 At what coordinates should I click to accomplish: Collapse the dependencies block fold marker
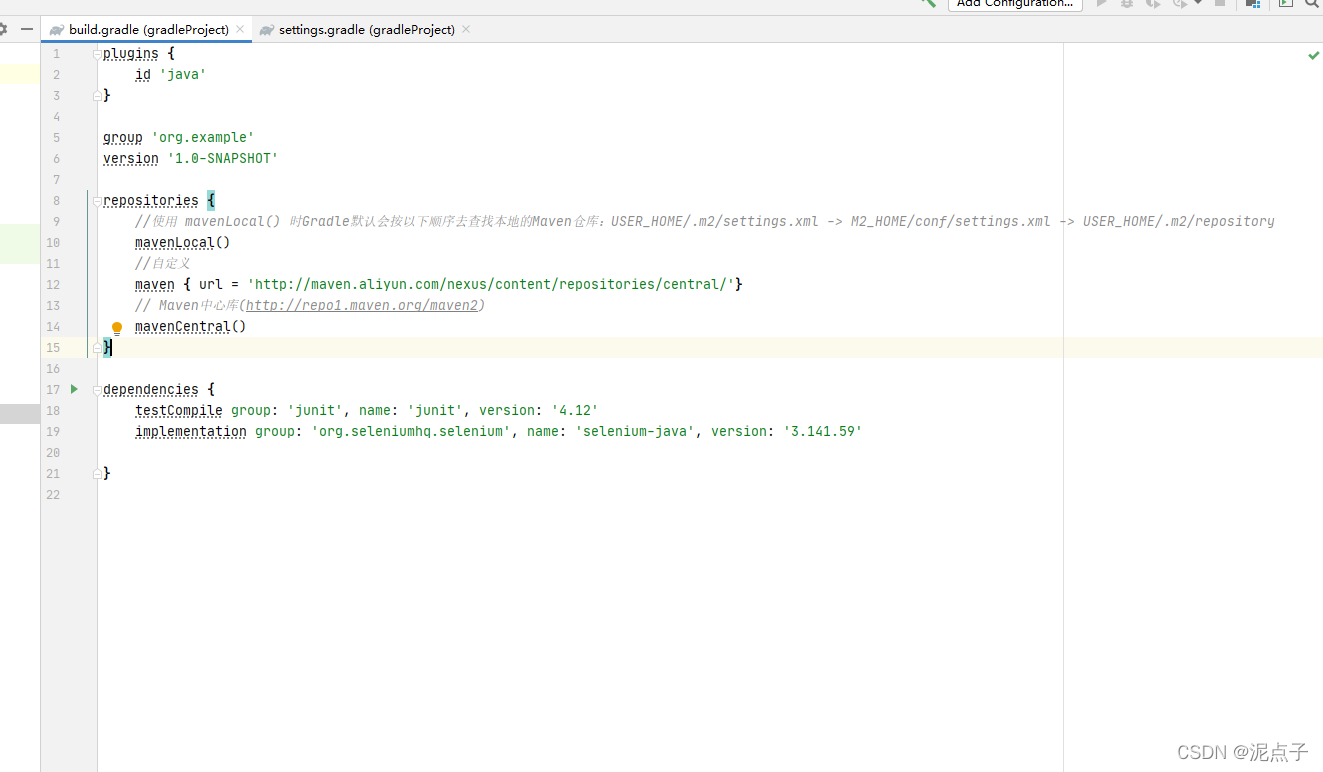pos(97,390)
